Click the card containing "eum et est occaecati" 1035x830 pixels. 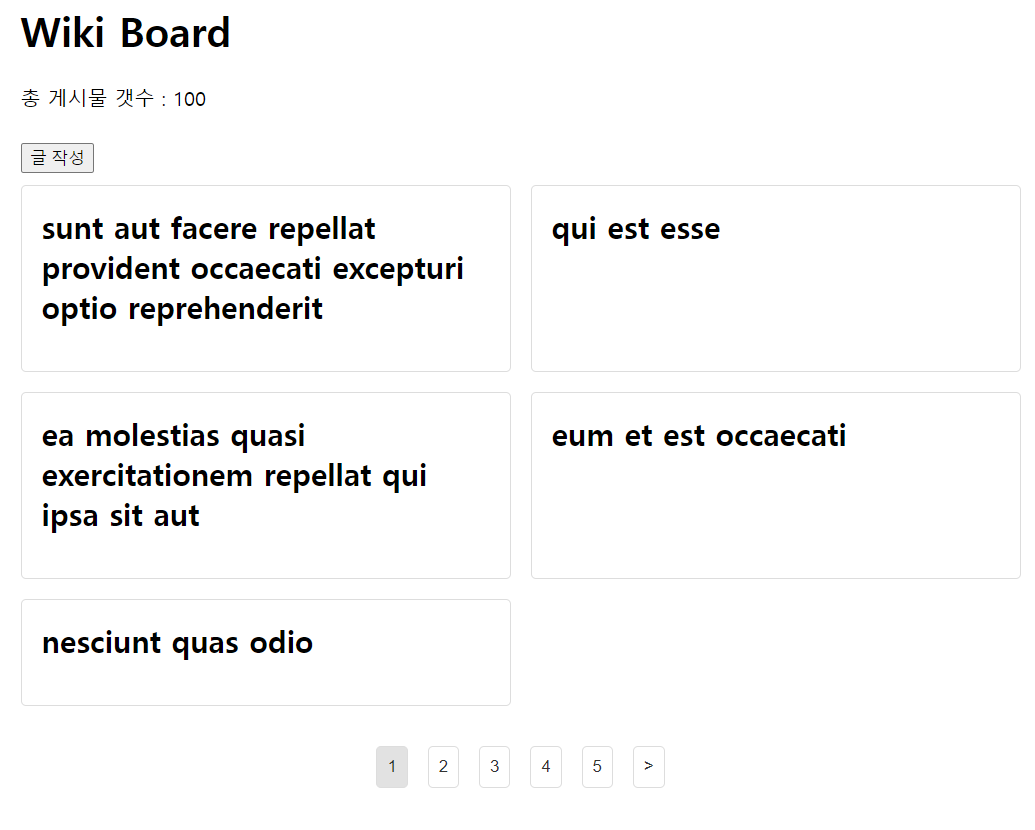(x=775, y=485)
